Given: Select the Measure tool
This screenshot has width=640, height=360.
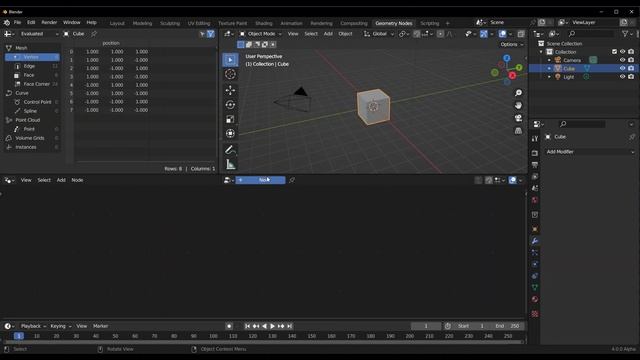Looking at the screenshot, I should [230, 164].
